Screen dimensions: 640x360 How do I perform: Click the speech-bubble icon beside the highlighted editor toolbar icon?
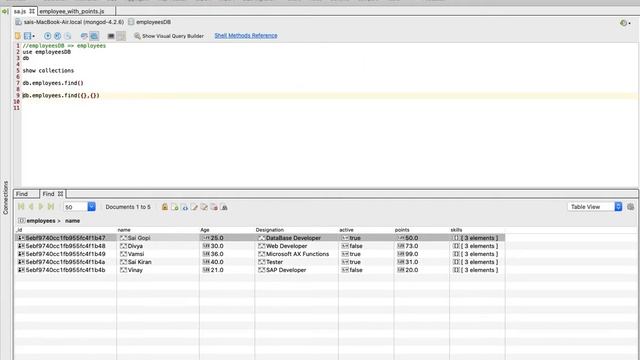coord(84,36)
